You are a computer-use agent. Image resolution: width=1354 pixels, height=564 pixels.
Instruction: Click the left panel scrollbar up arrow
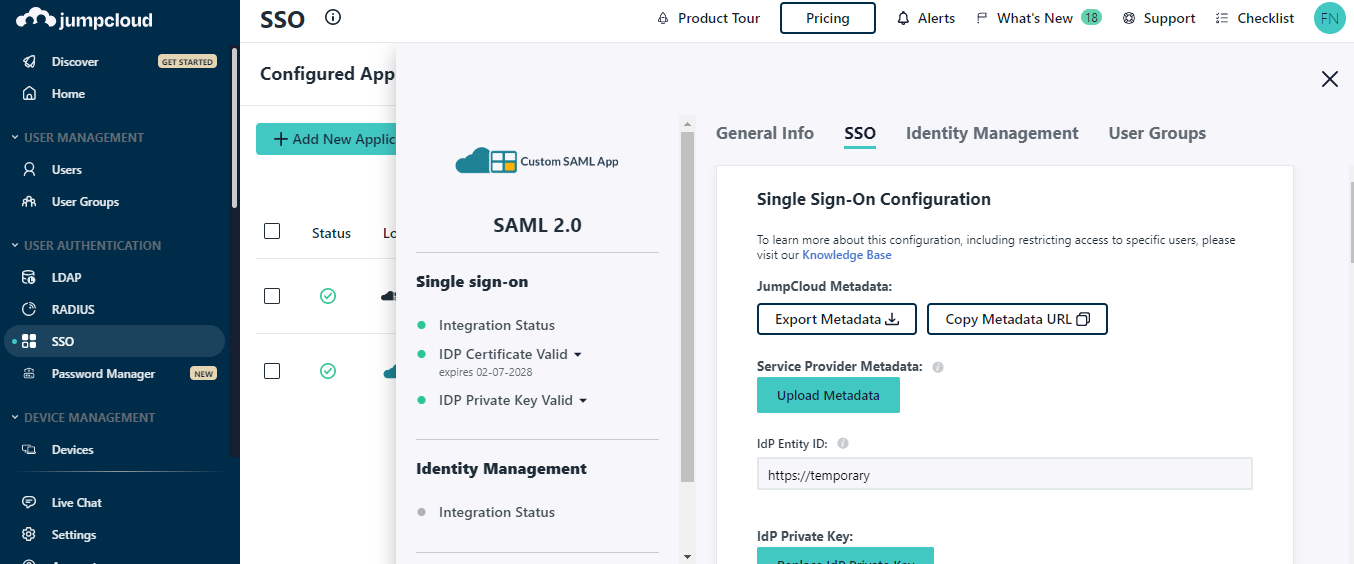[x=687, y=124]
